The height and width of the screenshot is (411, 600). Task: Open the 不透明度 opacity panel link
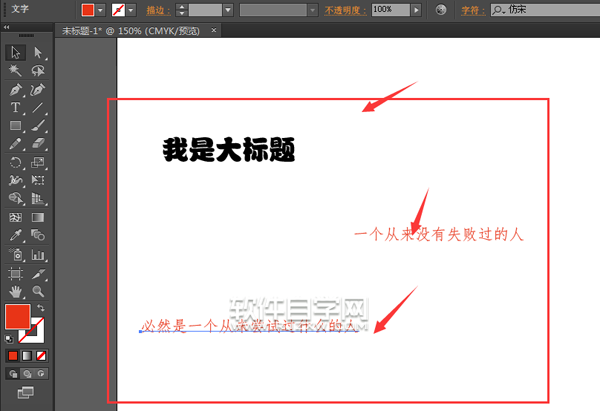point(345,10)
